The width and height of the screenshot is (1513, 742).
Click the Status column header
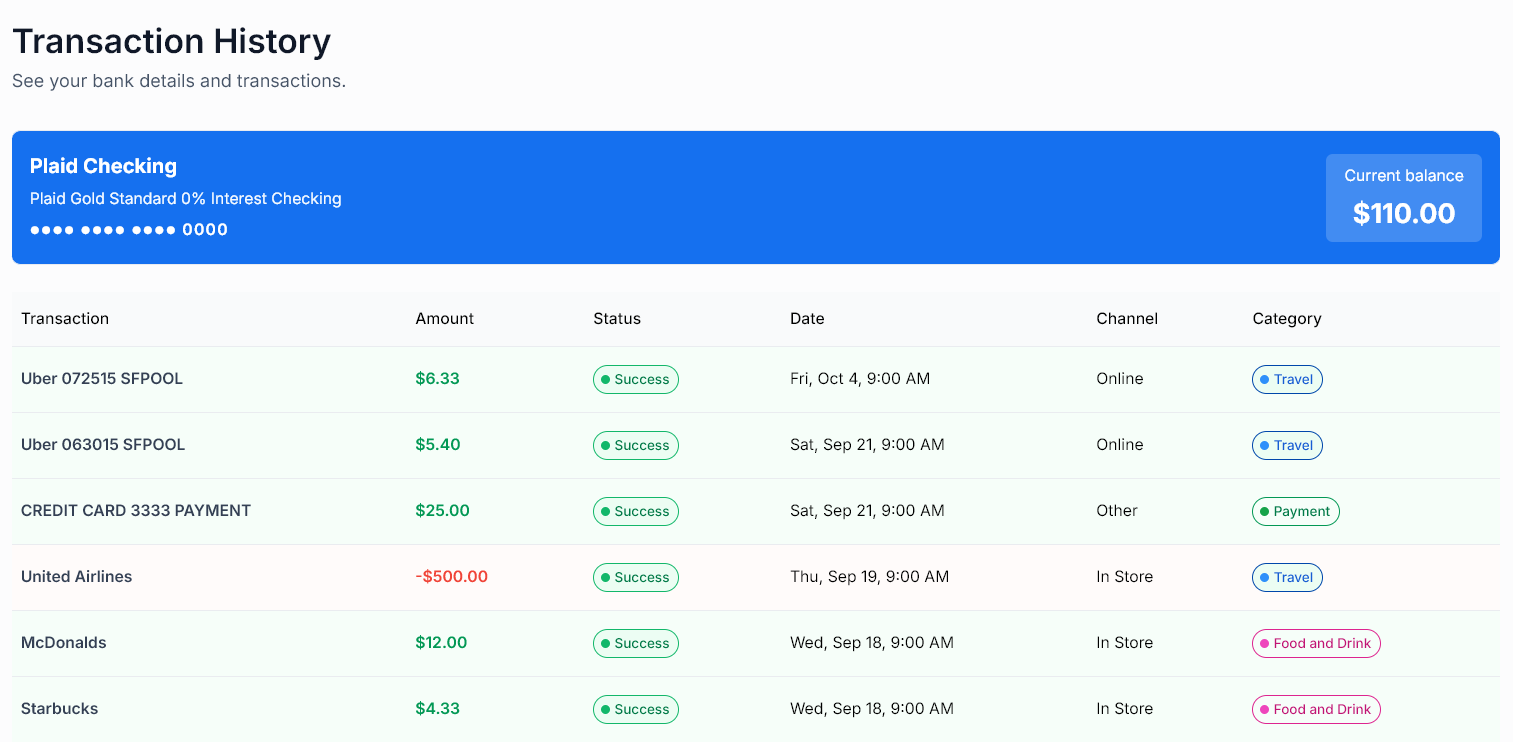(616, 318)
